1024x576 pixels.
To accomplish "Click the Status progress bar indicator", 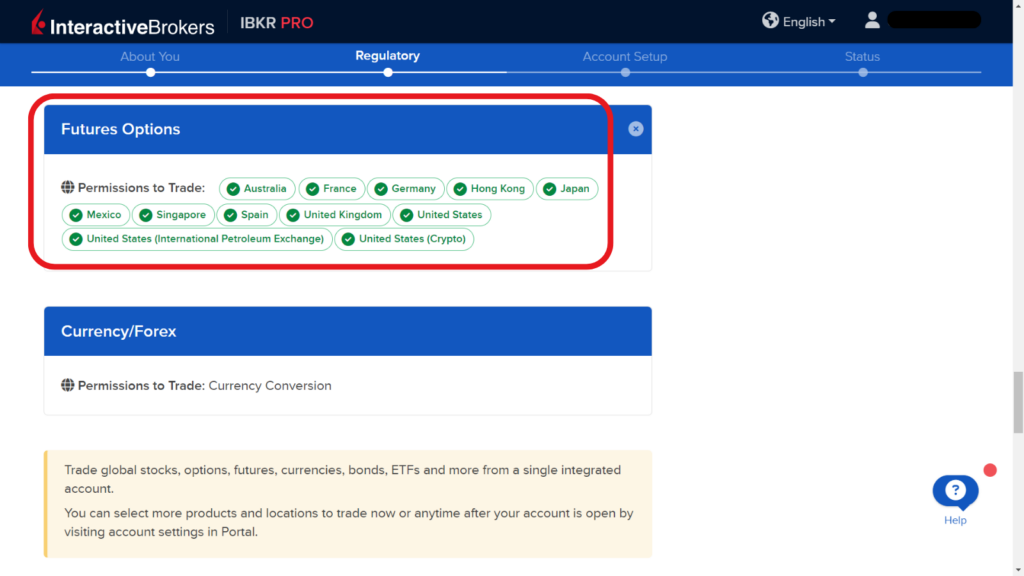I will click(x=862, y=72).
